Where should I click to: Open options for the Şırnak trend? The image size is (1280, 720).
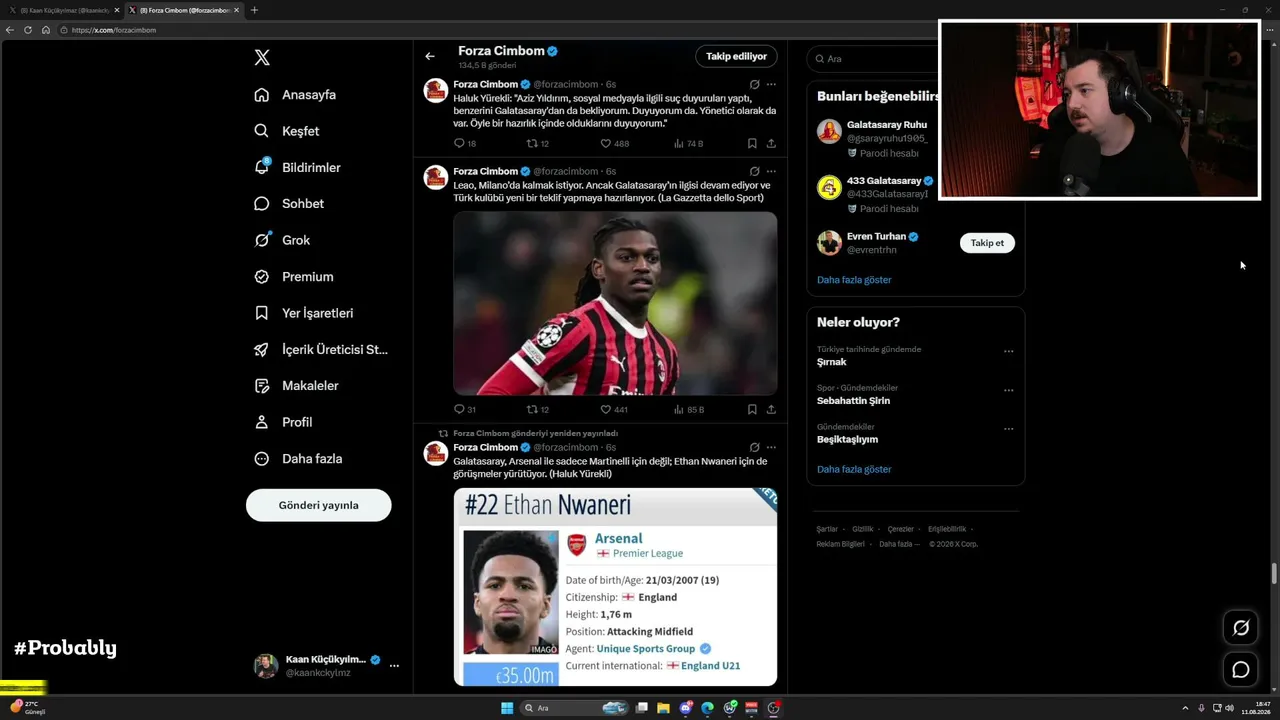[1008, 351]
